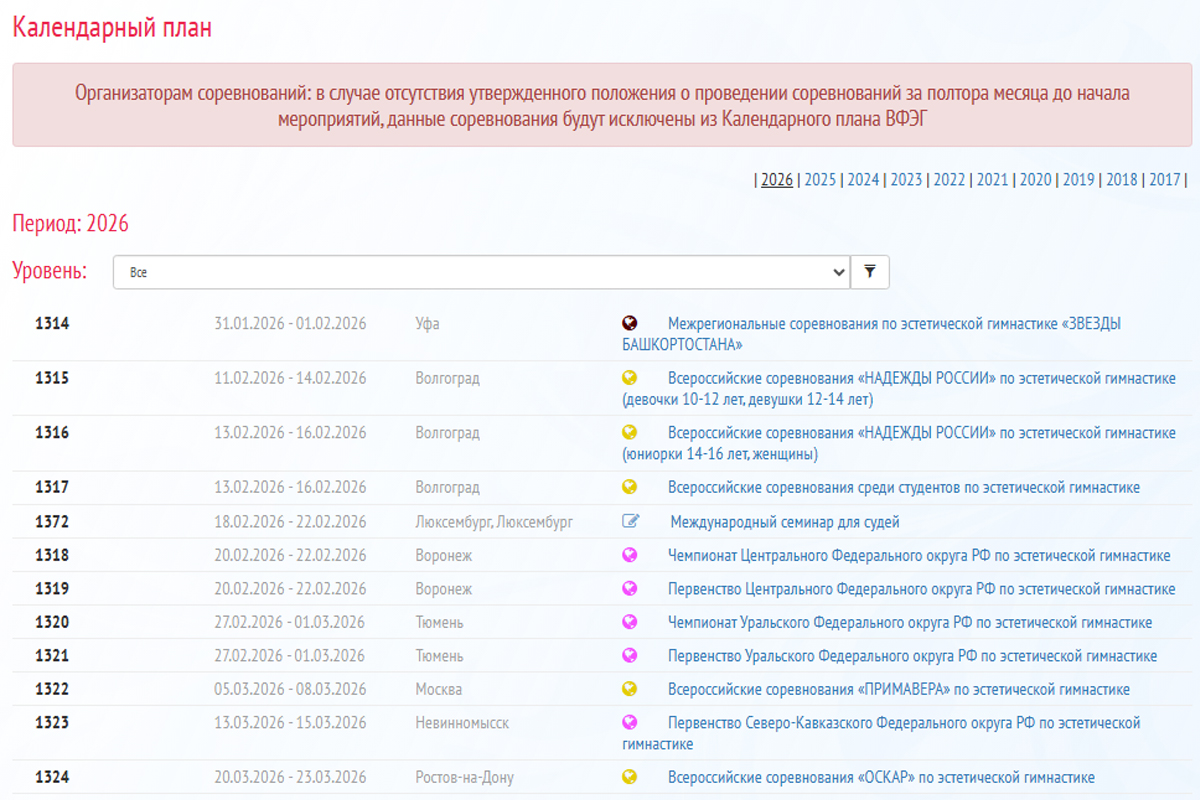
Task: Click the filter funnel icon button
Action: (x=869, y=272)
